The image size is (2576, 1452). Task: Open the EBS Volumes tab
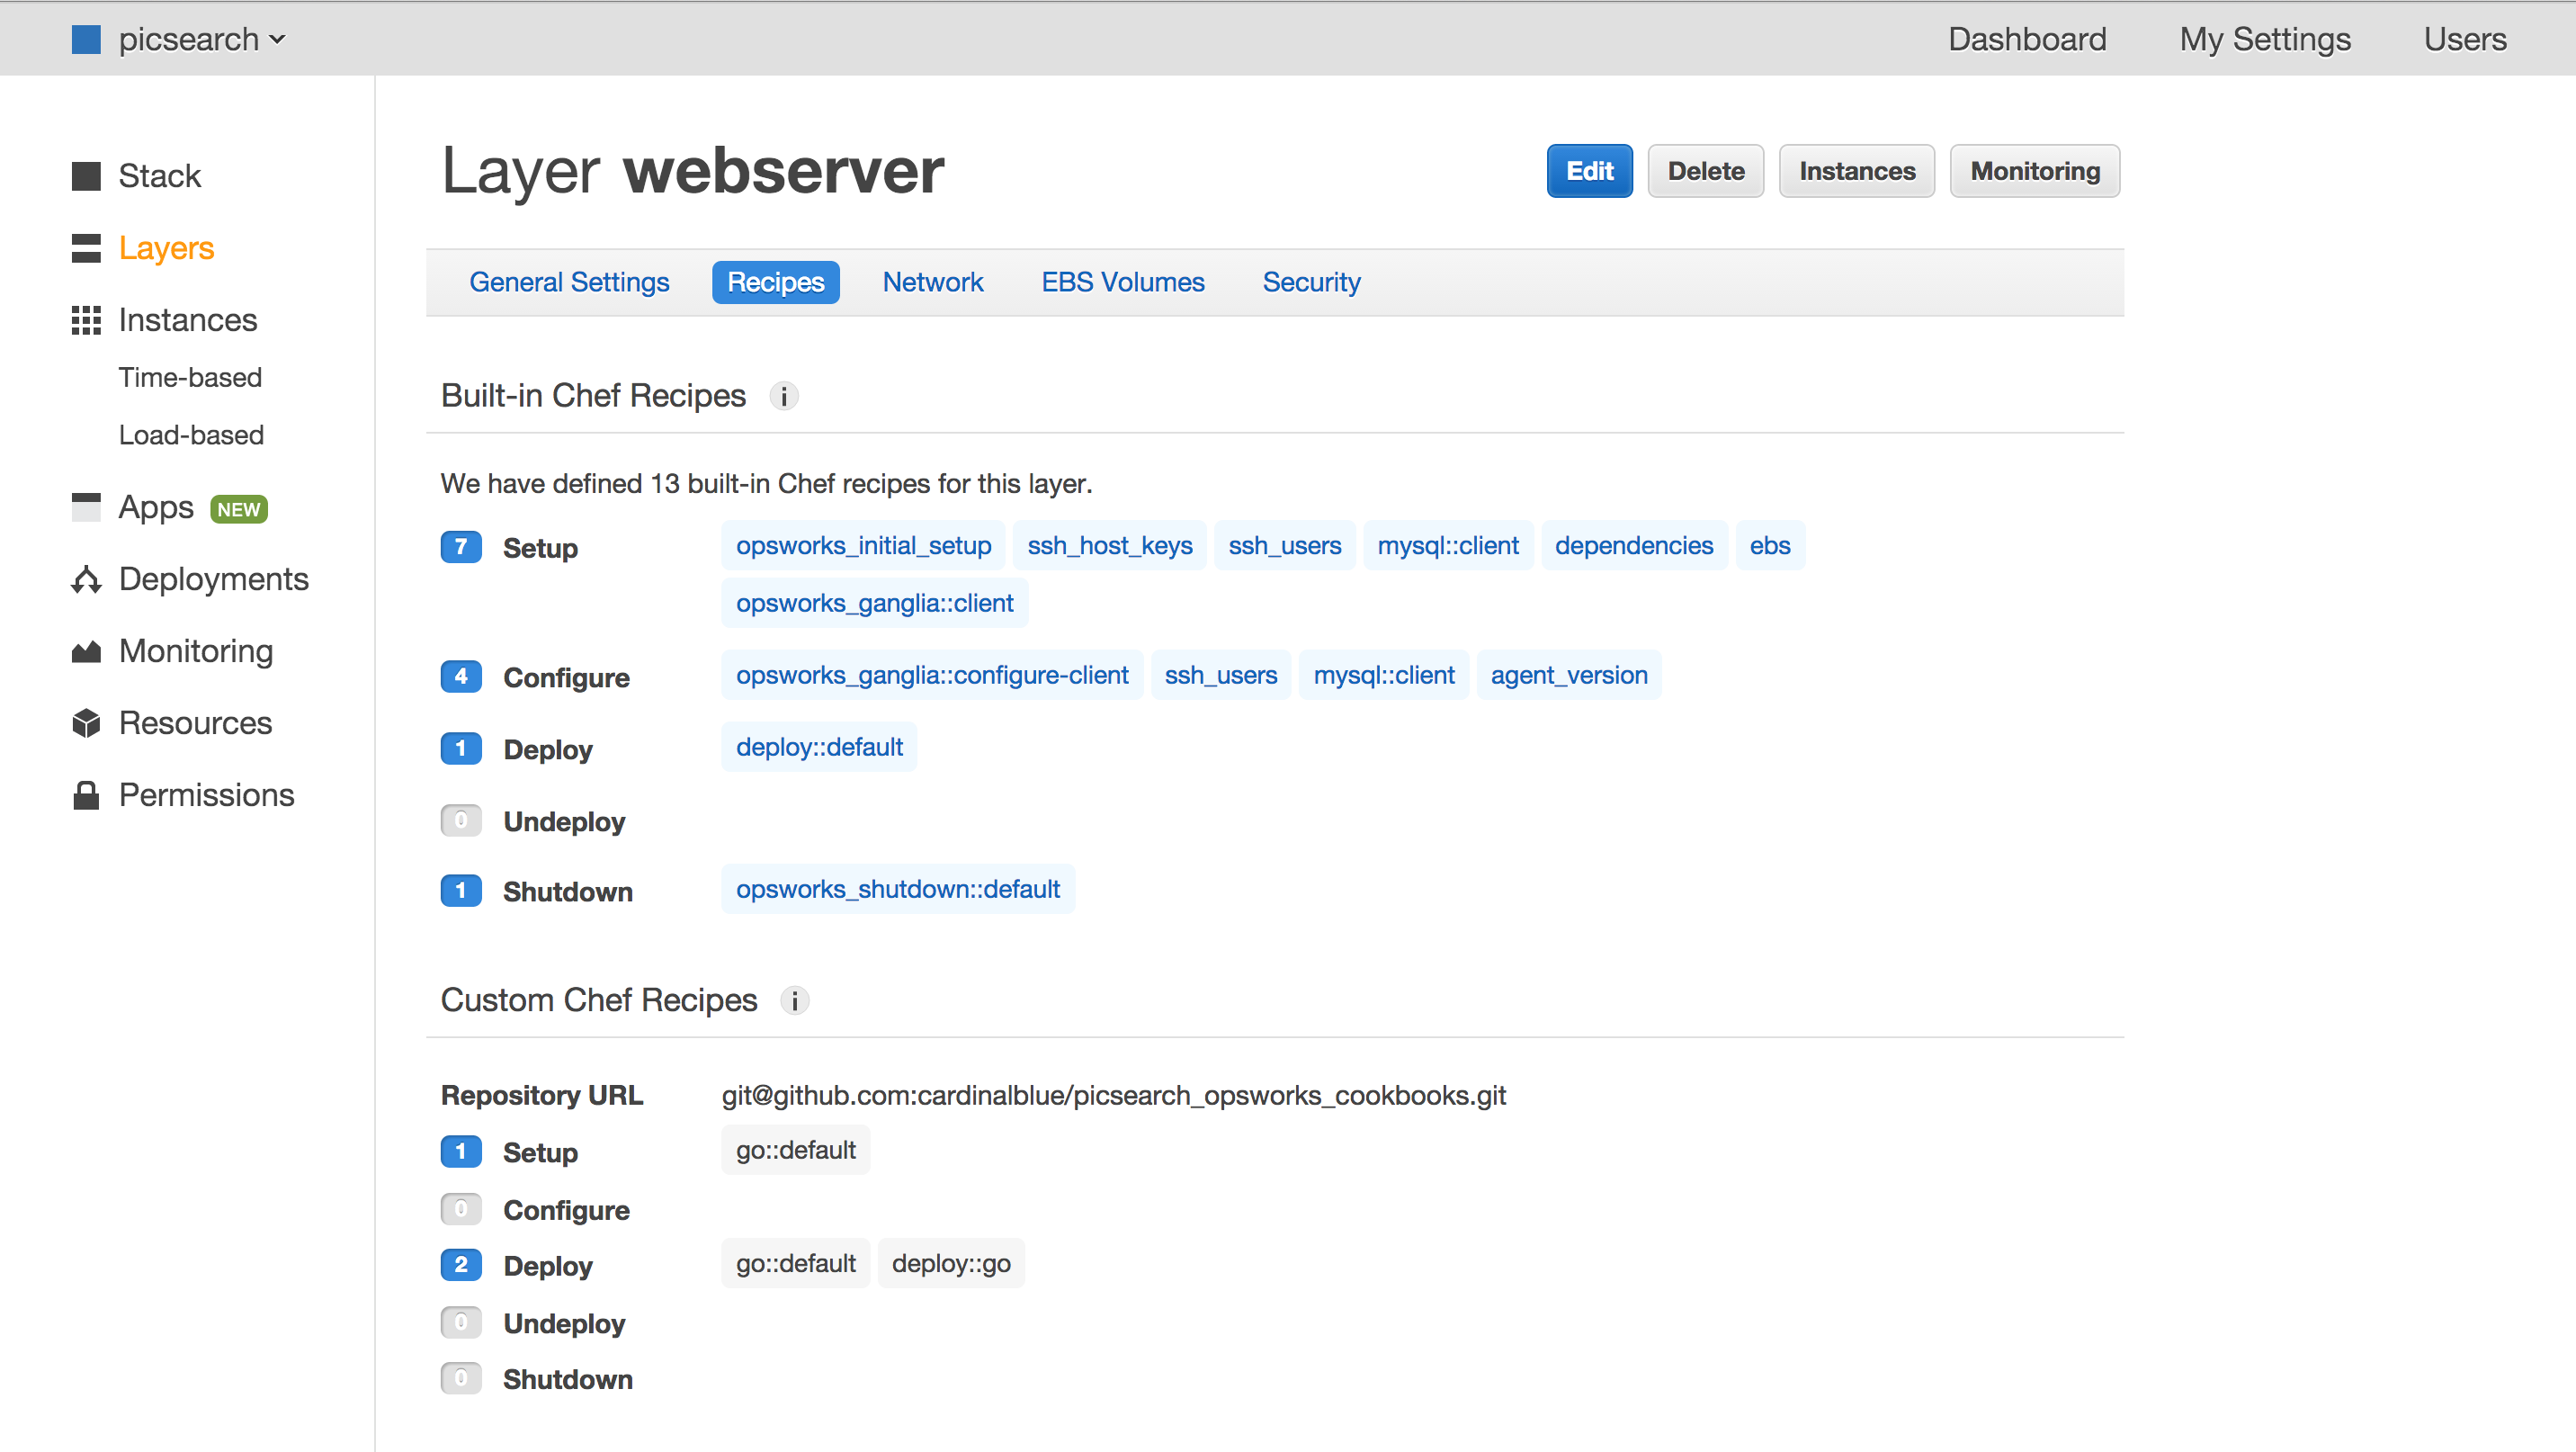[x=1122, y=283]
